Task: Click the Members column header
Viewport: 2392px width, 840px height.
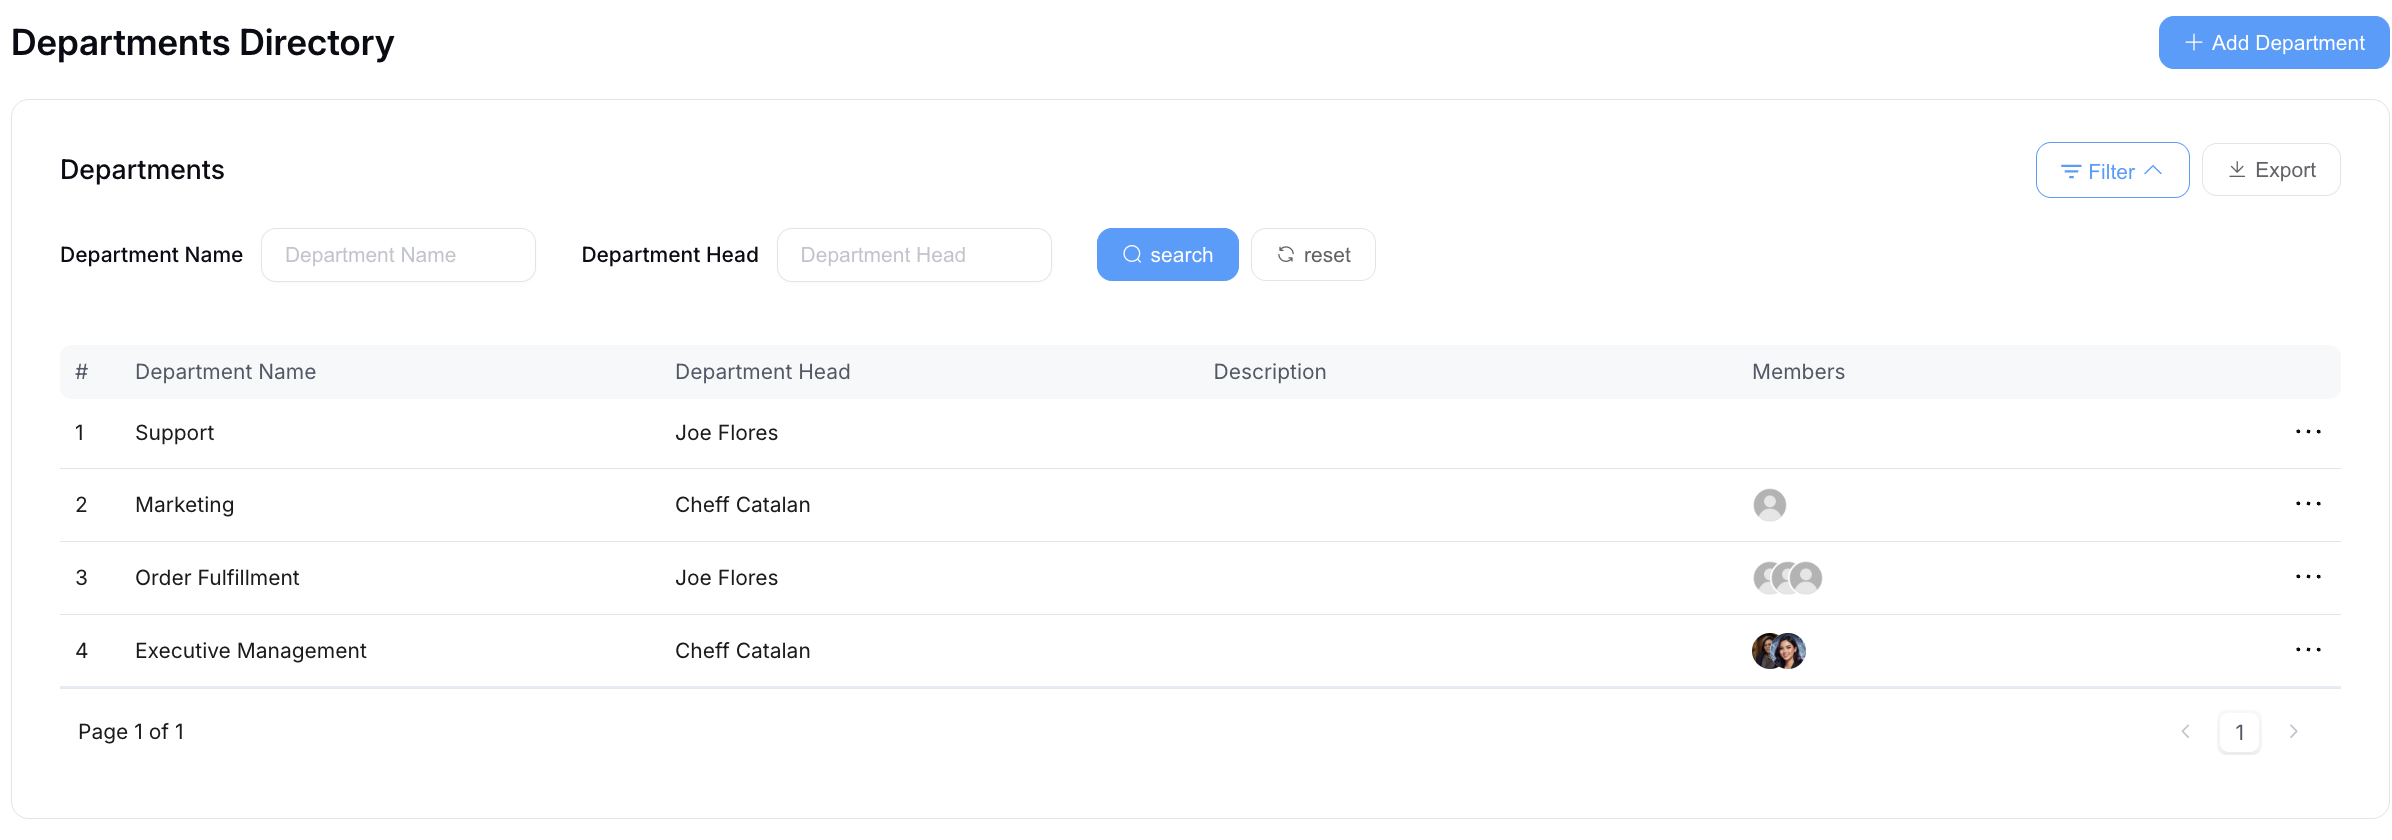Action: pyautogui.click(x=1798, y=372)
